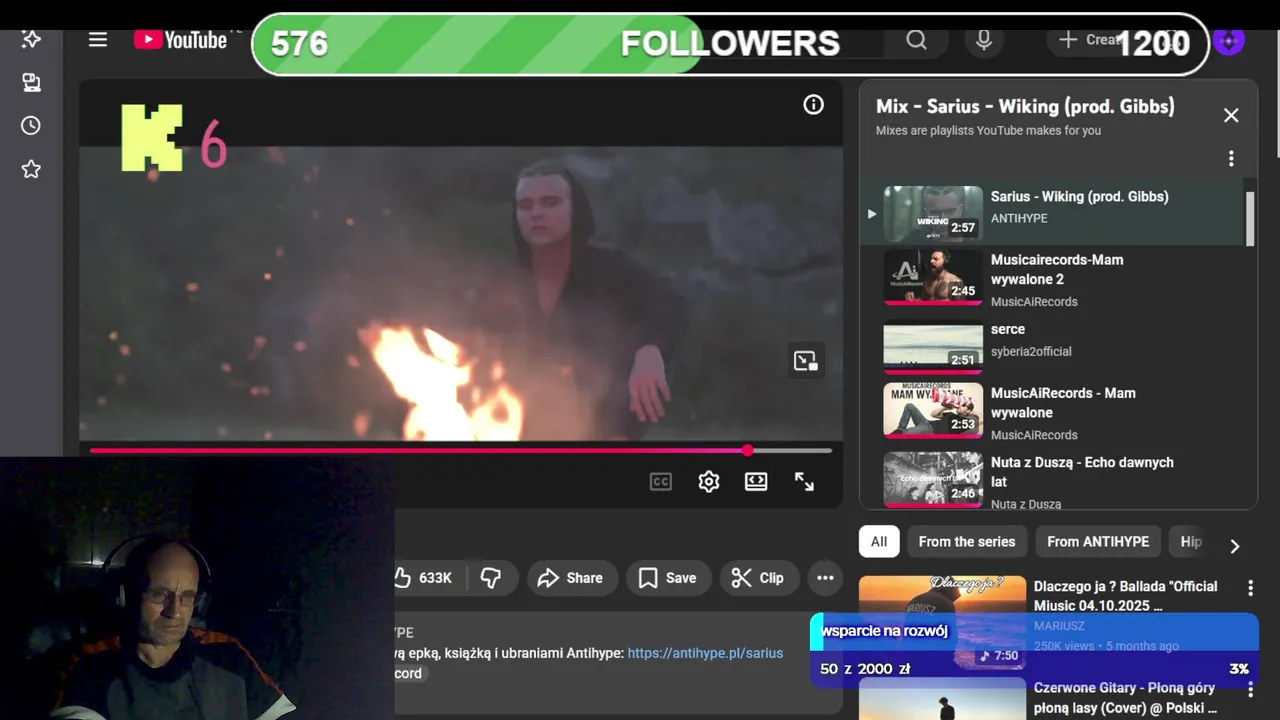Open Czerwone Gitary - Płoną góry video
The image size is (1280, 720).
1126,698
